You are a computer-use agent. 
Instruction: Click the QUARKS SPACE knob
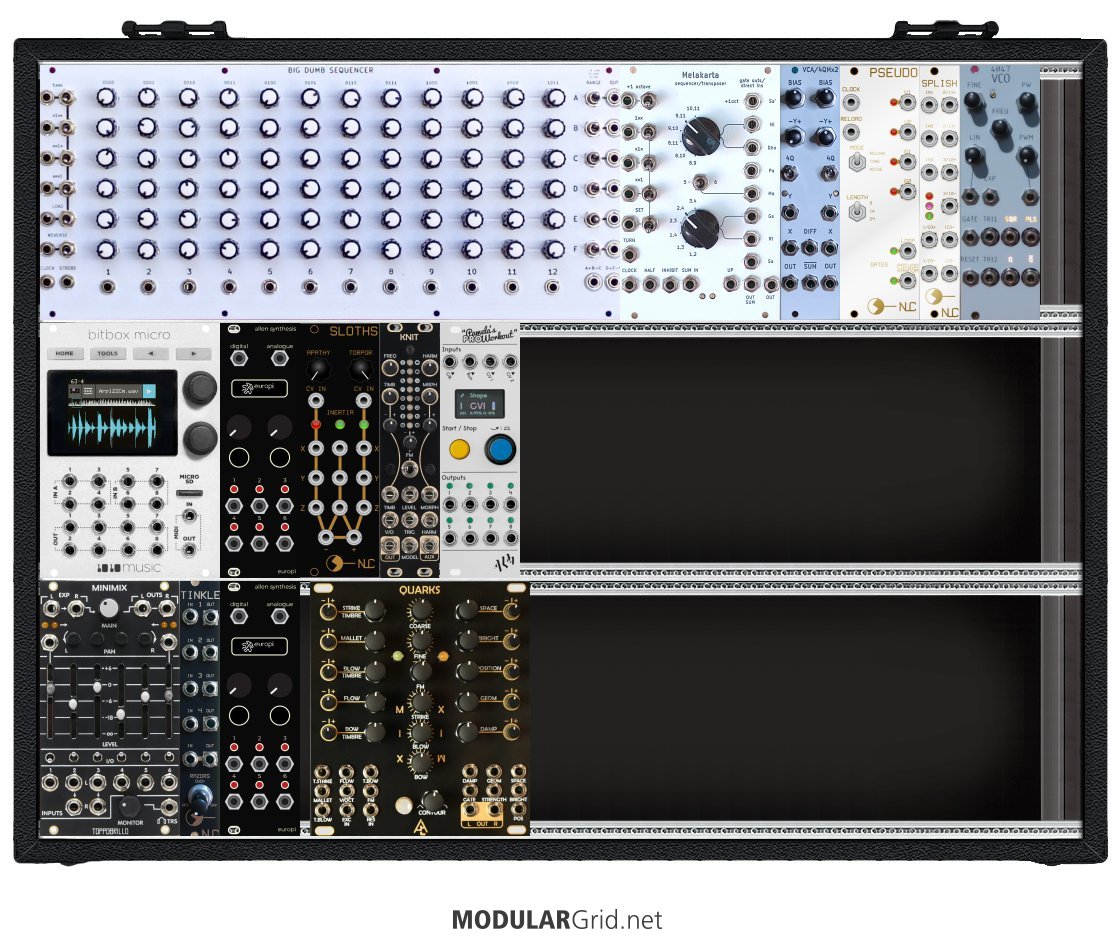(x=466, y=610)
